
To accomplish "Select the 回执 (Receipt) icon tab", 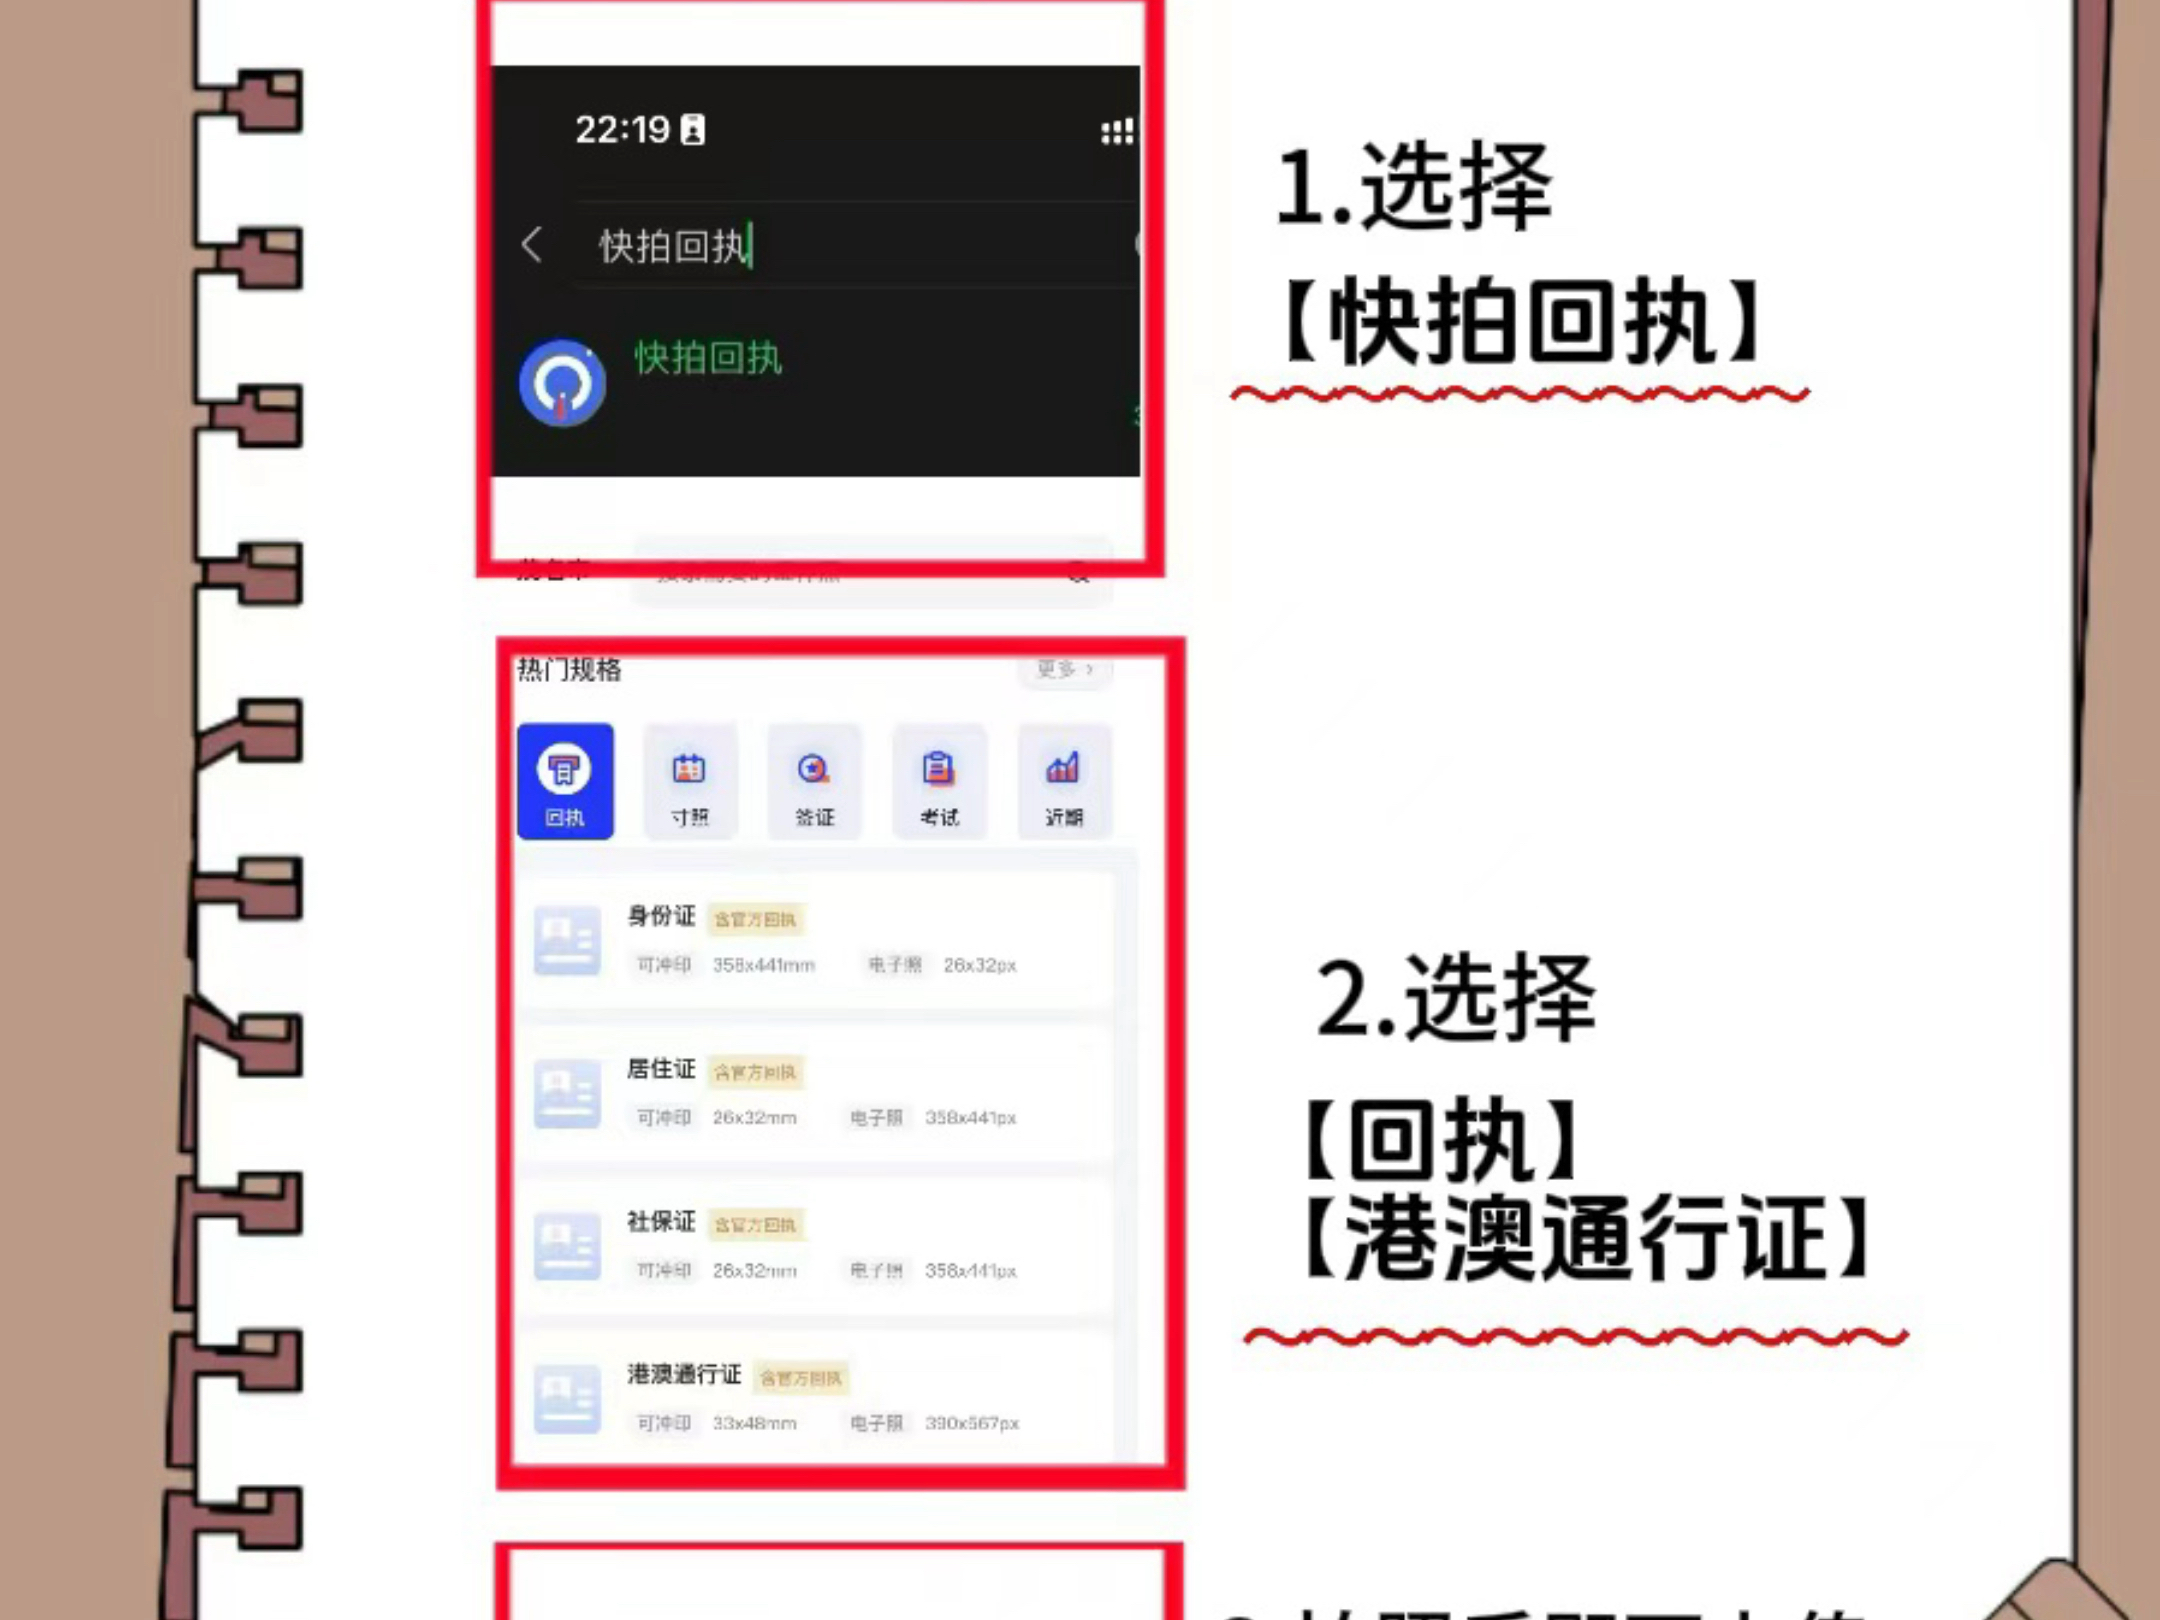I will pos(565,781).
